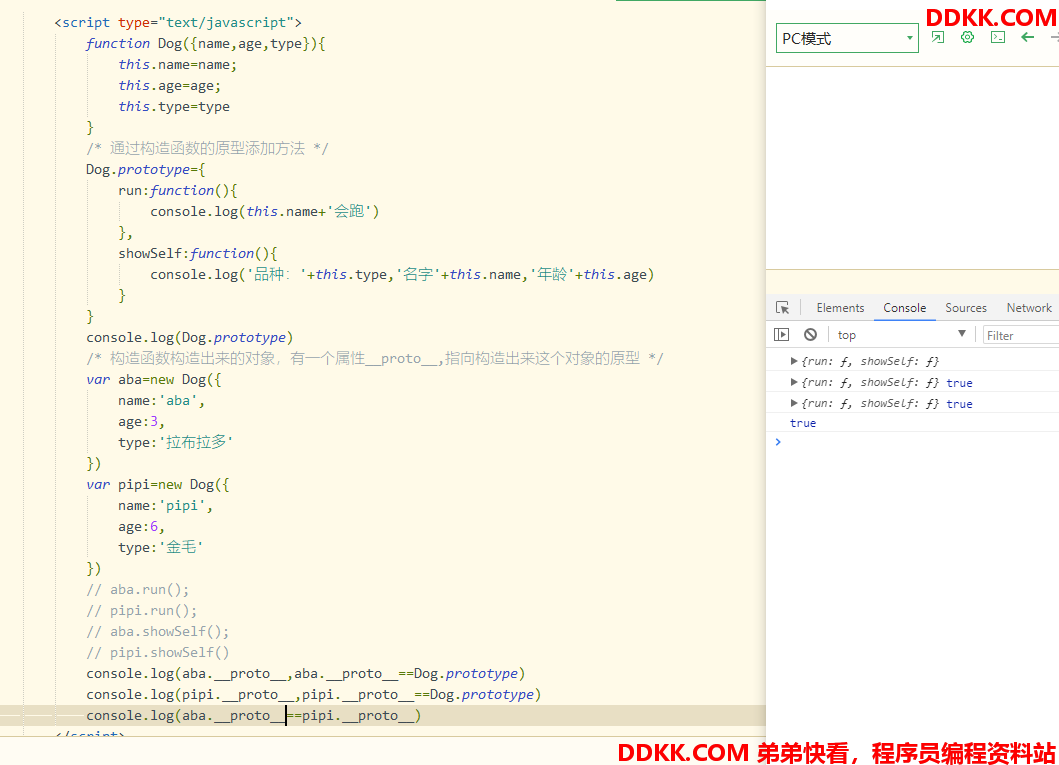The width and height of the screenshot is (1059, 765).
Task: Click the Dog.prototype={ line
Action: pos(145,169)
